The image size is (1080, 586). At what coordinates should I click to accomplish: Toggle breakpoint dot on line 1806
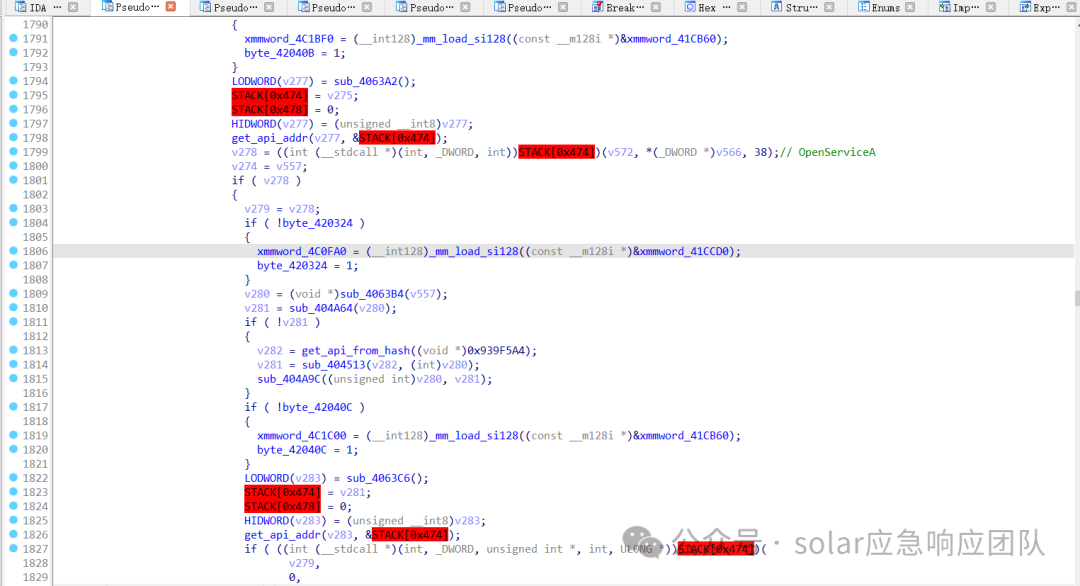coord(13,251)
